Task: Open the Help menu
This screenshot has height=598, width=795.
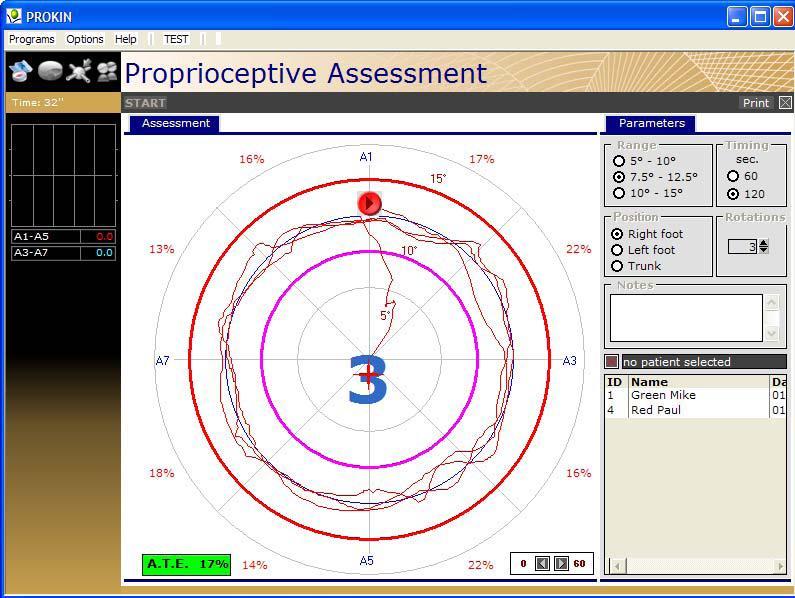Action: [125, 39]
